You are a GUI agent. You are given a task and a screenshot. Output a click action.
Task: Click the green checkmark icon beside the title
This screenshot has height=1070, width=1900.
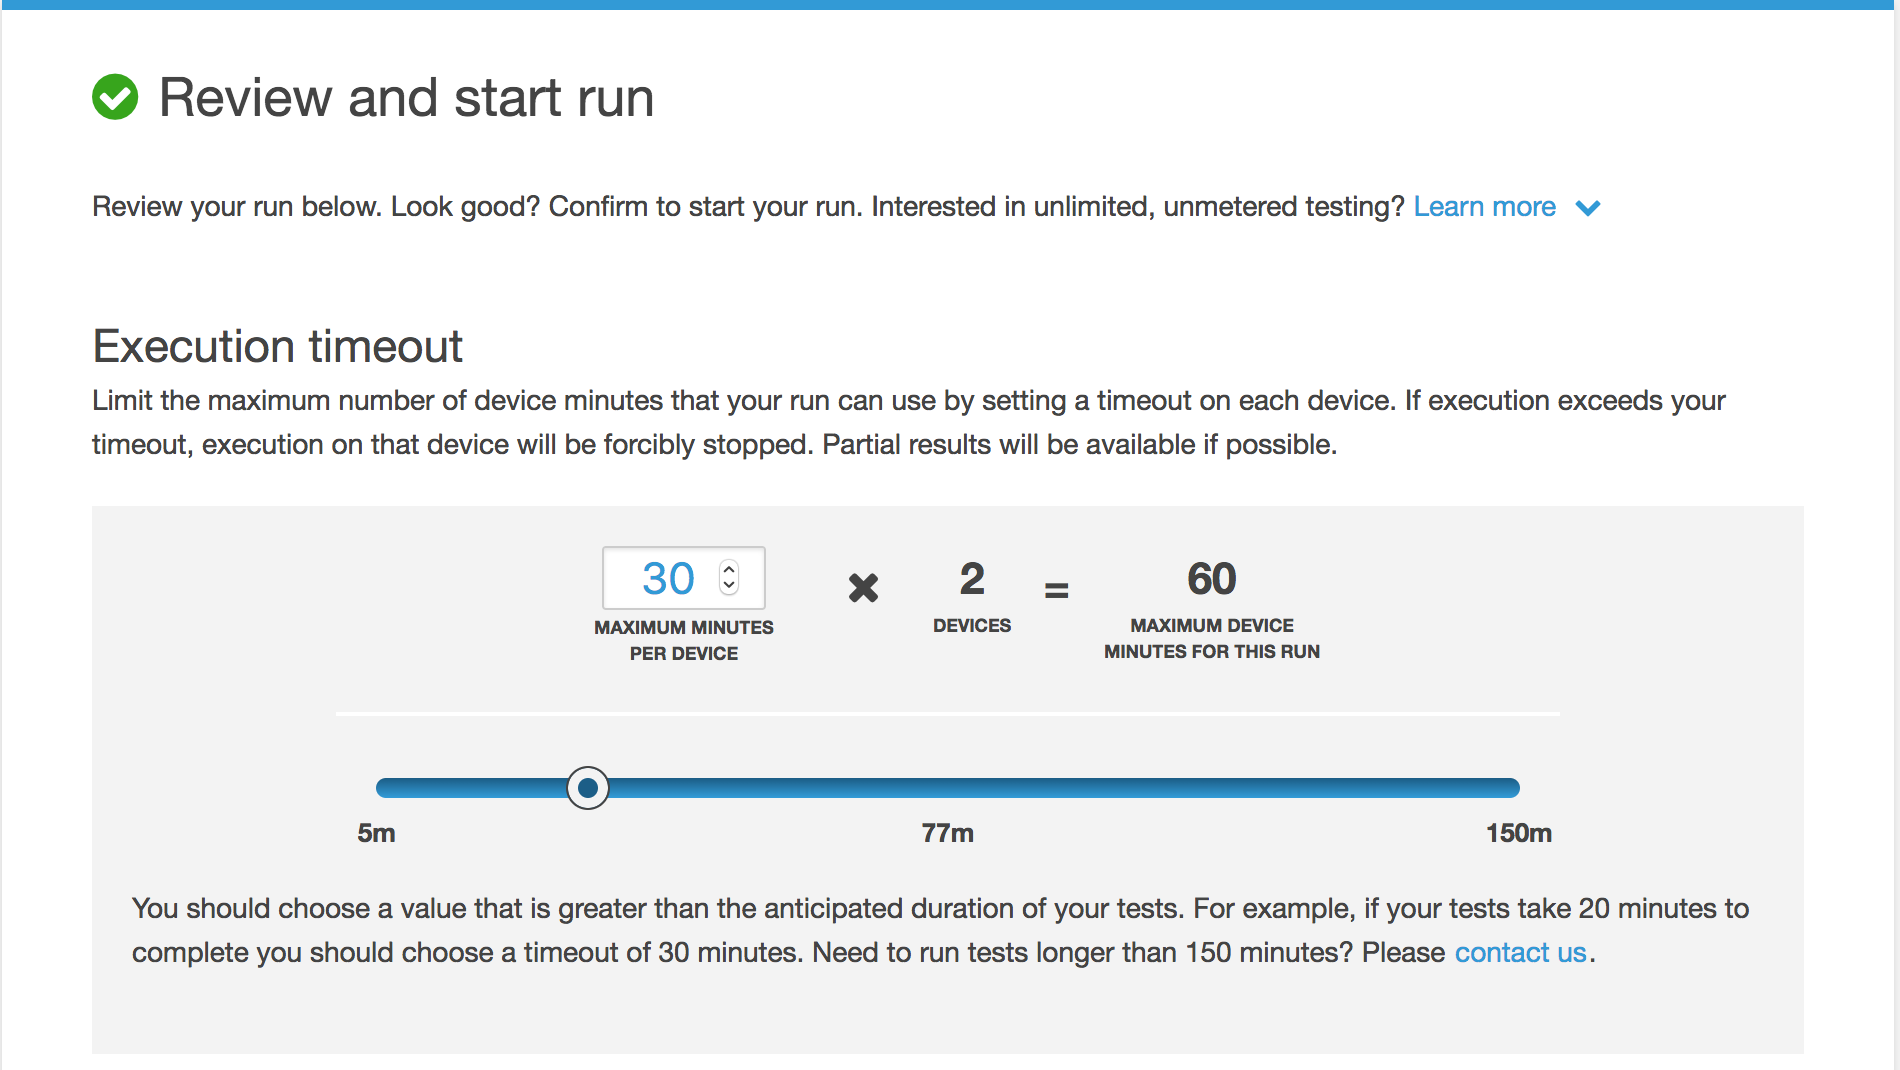click(x=115, y=97)
